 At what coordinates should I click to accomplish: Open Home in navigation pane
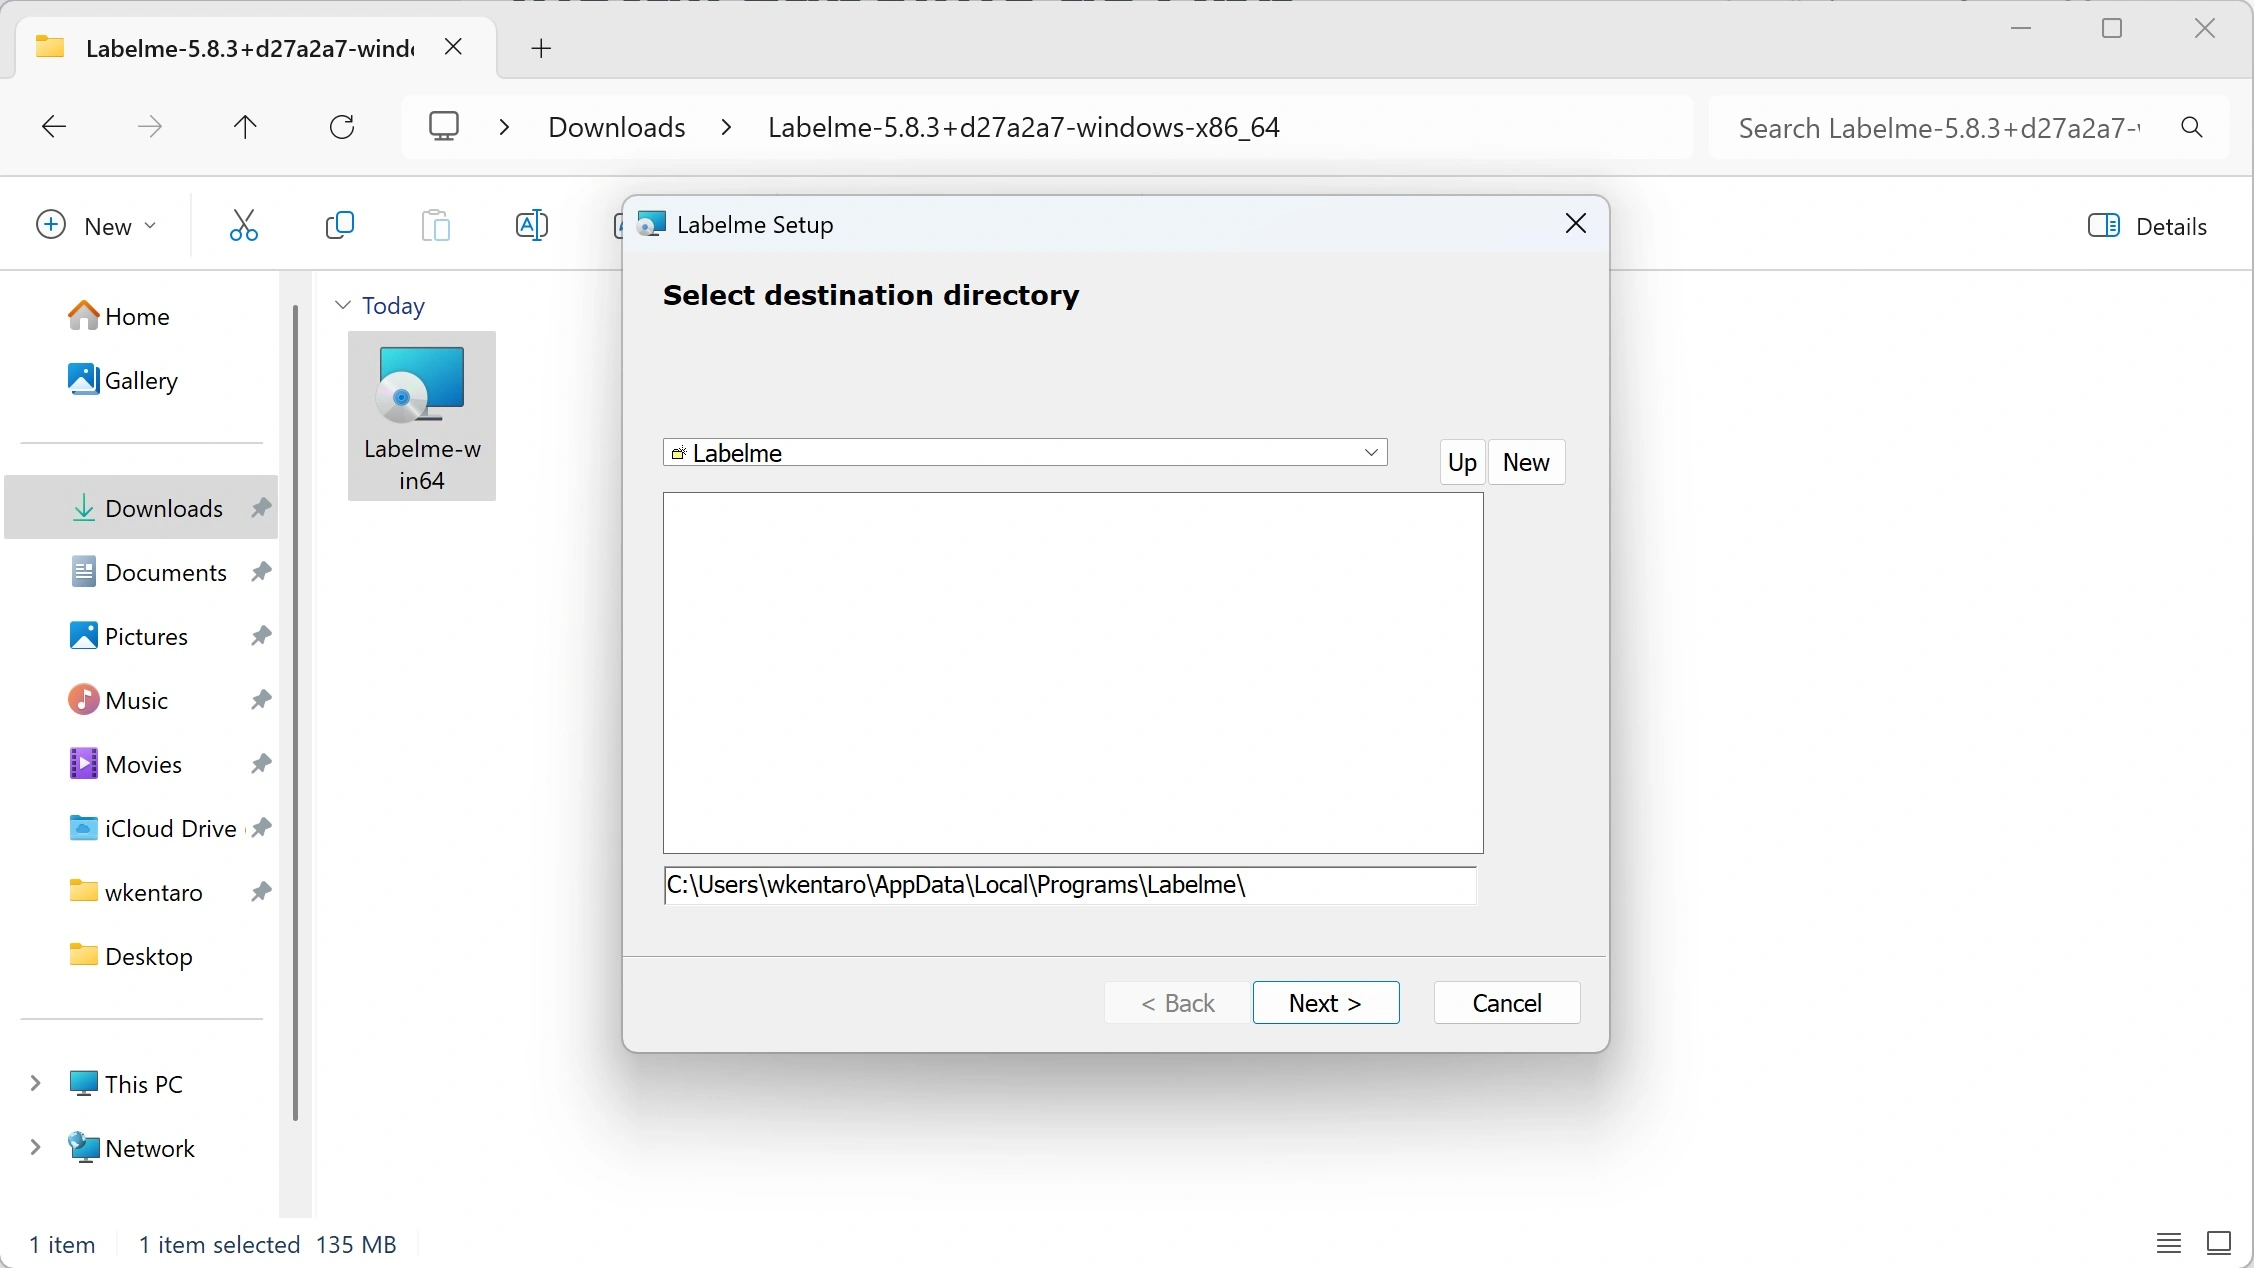[142, 317]
